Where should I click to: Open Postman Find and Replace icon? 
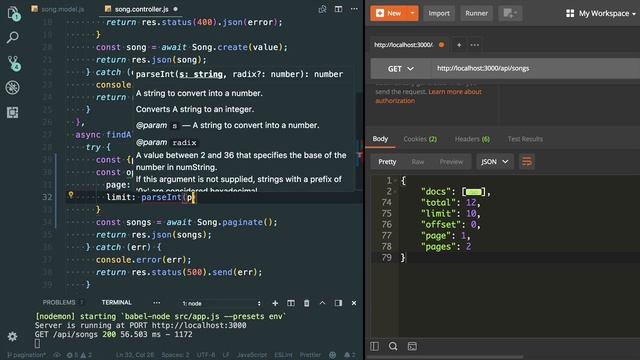coord(393,347)
